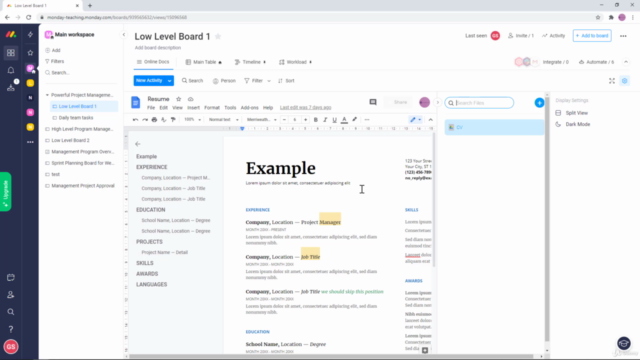Select the CV file

494,127
